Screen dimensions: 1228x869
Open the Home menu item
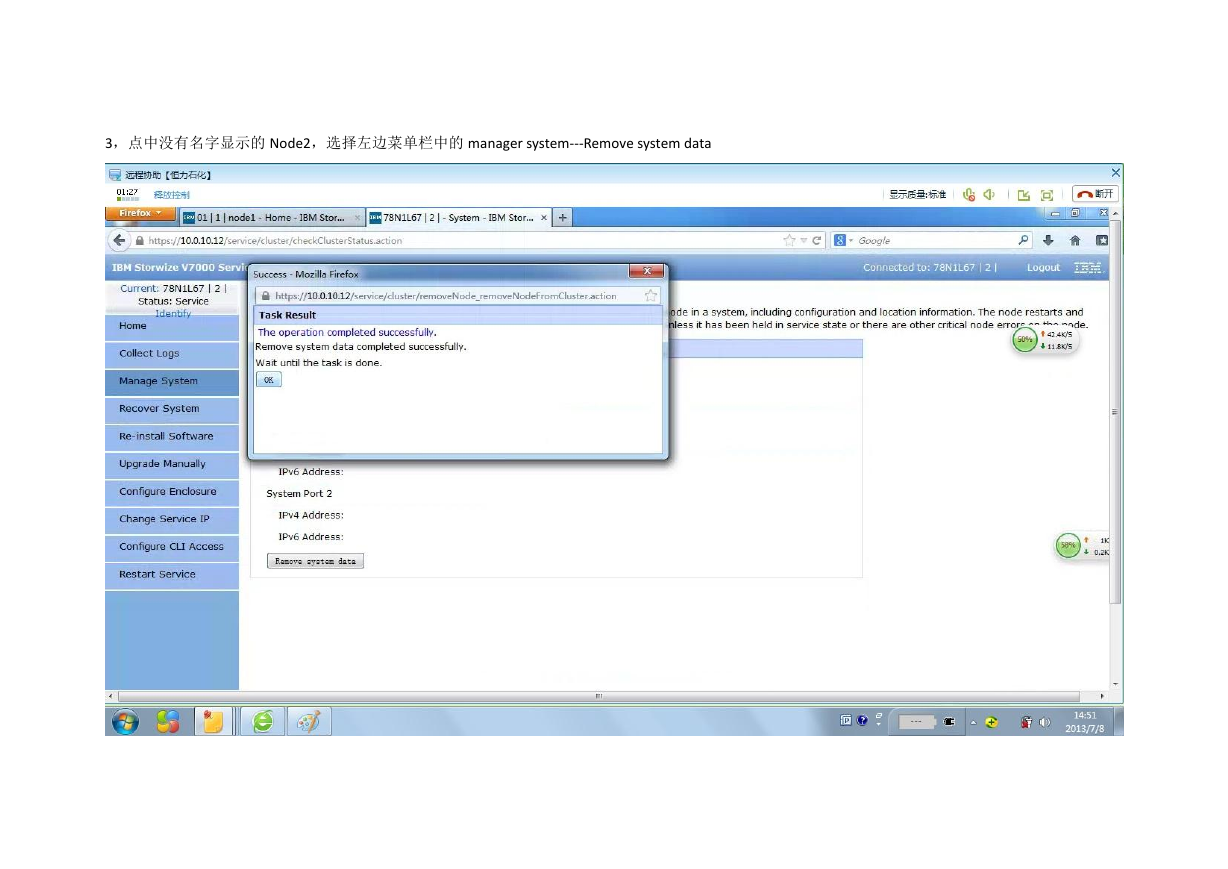point(172,326)
